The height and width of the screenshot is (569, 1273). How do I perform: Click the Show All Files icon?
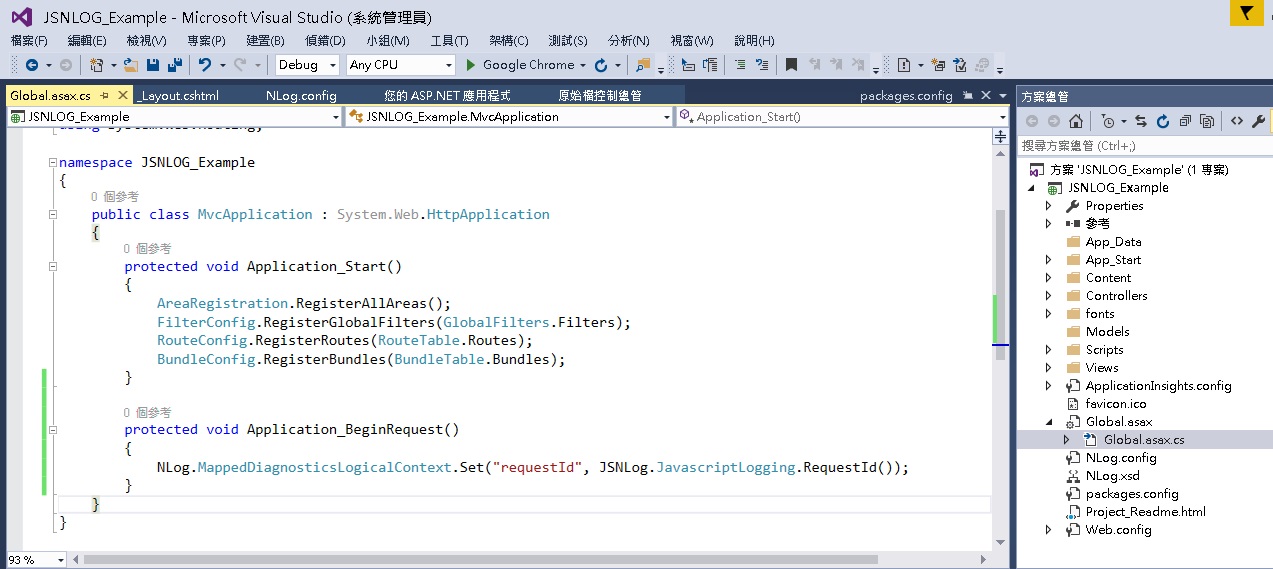coord(1207,121)
